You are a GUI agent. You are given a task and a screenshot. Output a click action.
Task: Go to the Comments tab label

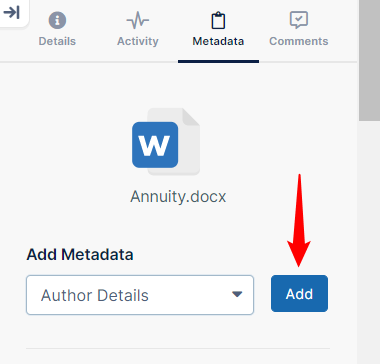tap(299, 41)
